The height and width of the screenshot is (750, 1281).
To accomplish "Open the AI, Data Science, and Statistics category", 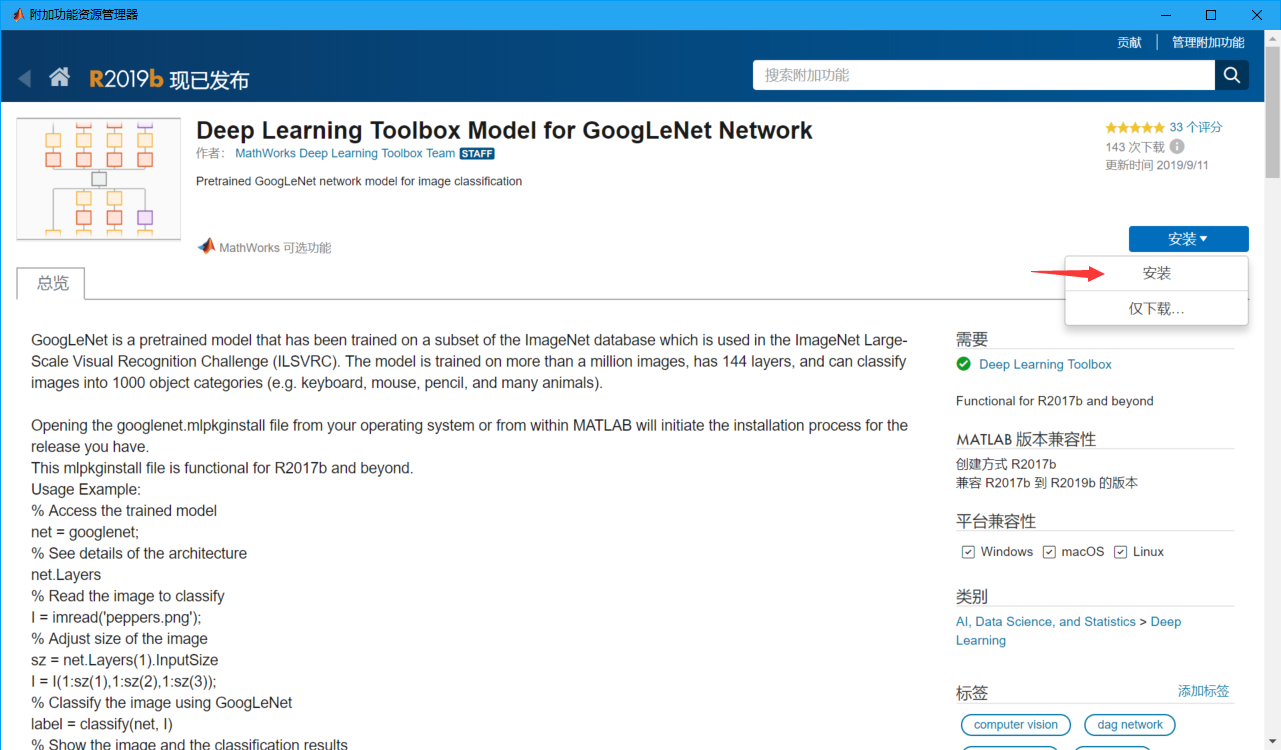I will (1045, 621).
